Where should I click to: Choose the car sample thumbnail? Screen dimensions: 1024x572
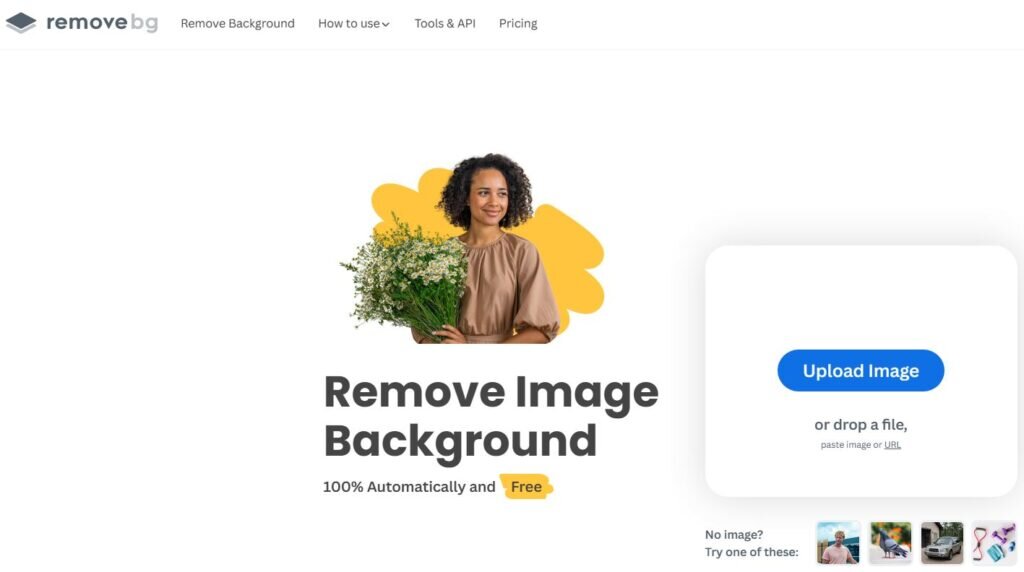tap(942, 543)
